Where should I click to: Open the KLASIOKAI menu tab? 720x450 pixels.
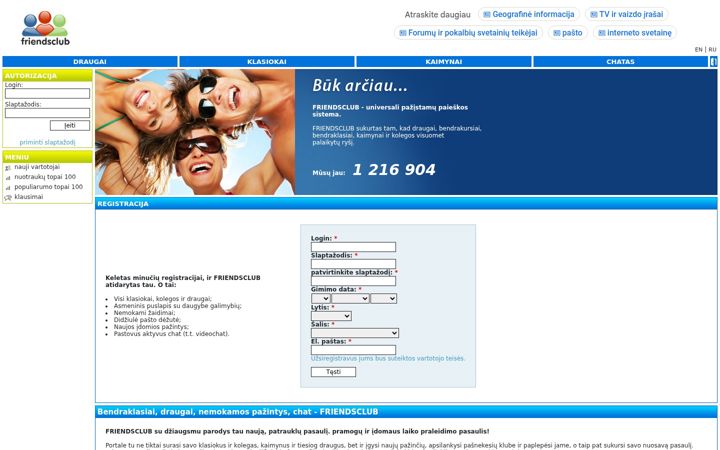267,62
